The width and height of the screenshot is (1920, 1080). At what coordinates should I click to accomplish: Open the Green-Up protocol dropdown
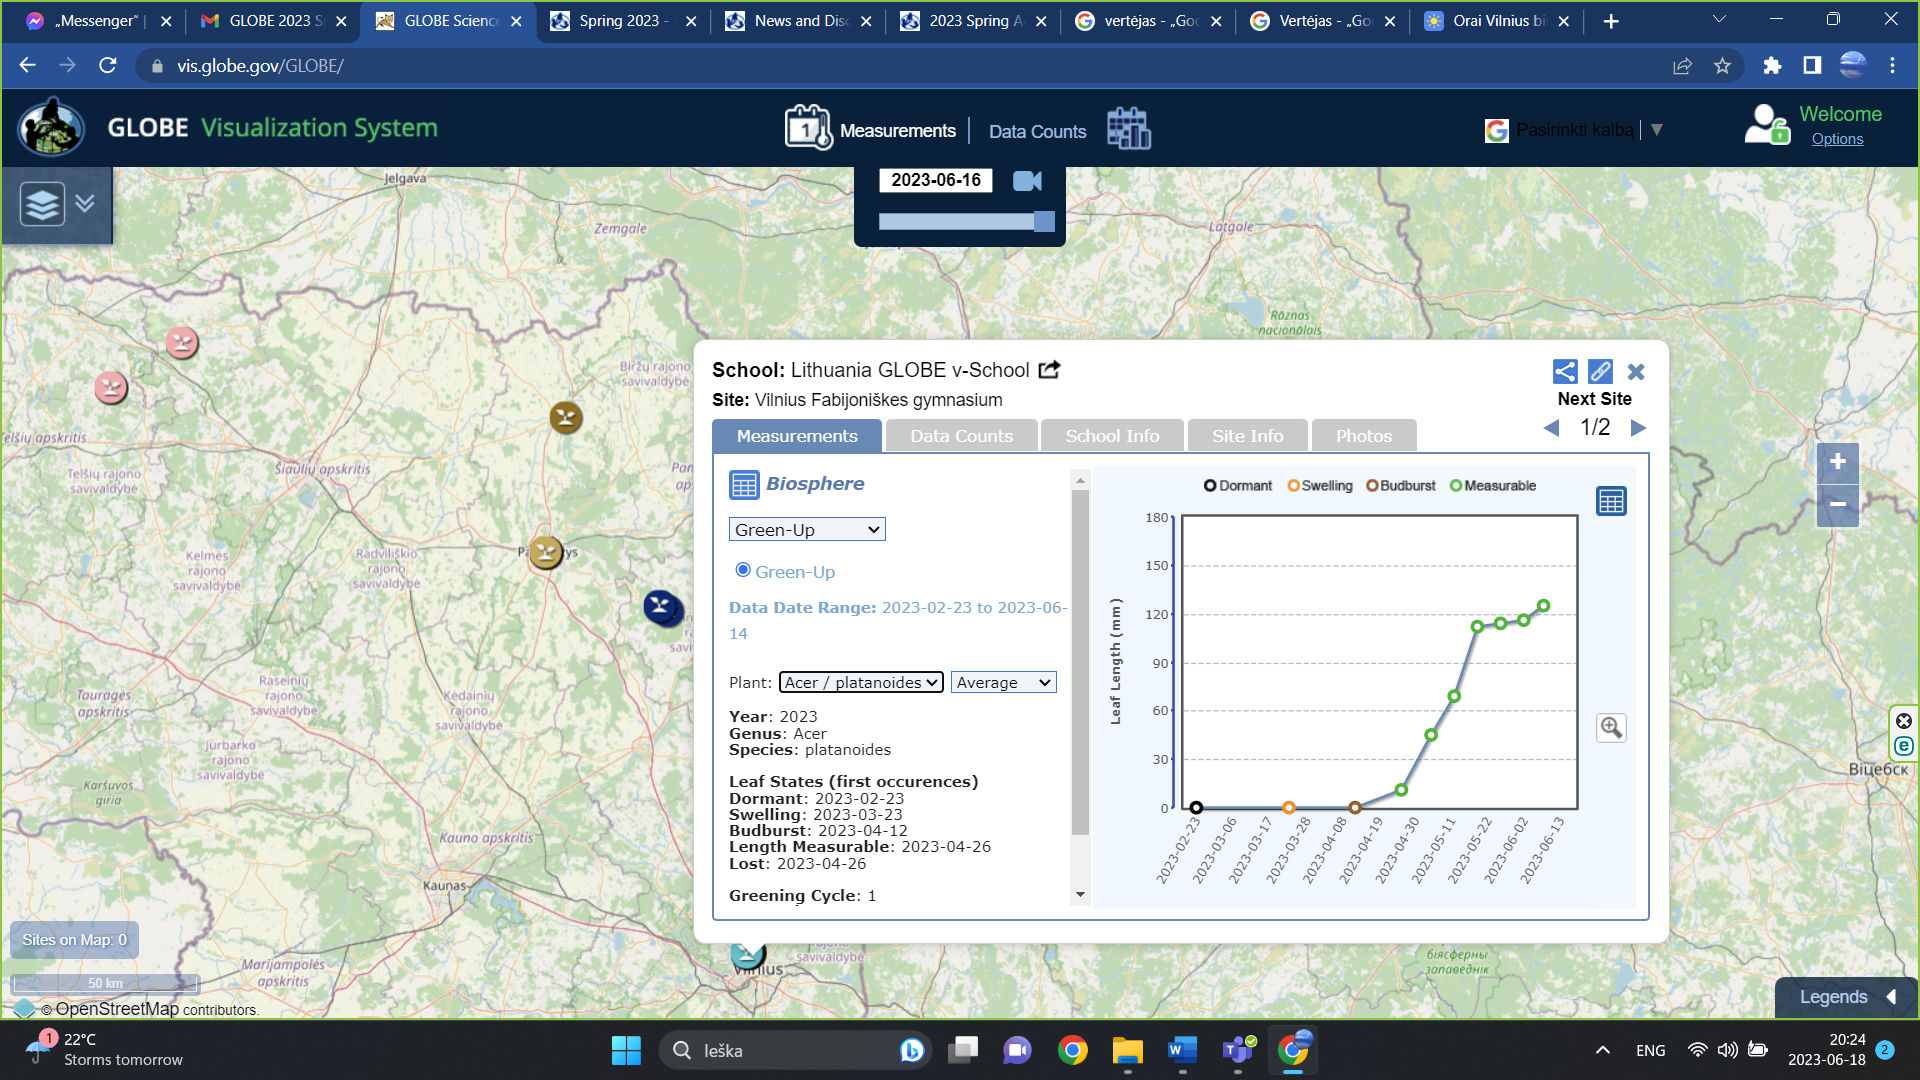pyautogui.click(x=807, y=530)
